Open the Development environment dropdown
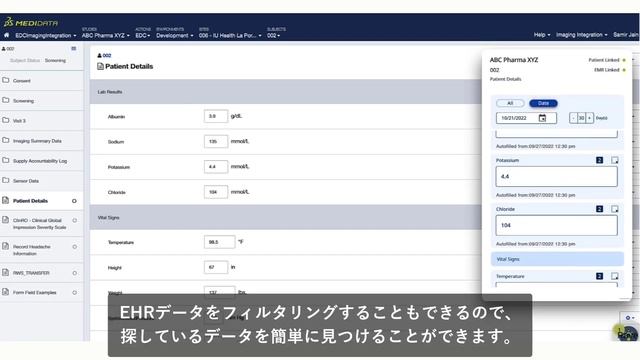The image size is (640, 360). coord(175,36)
